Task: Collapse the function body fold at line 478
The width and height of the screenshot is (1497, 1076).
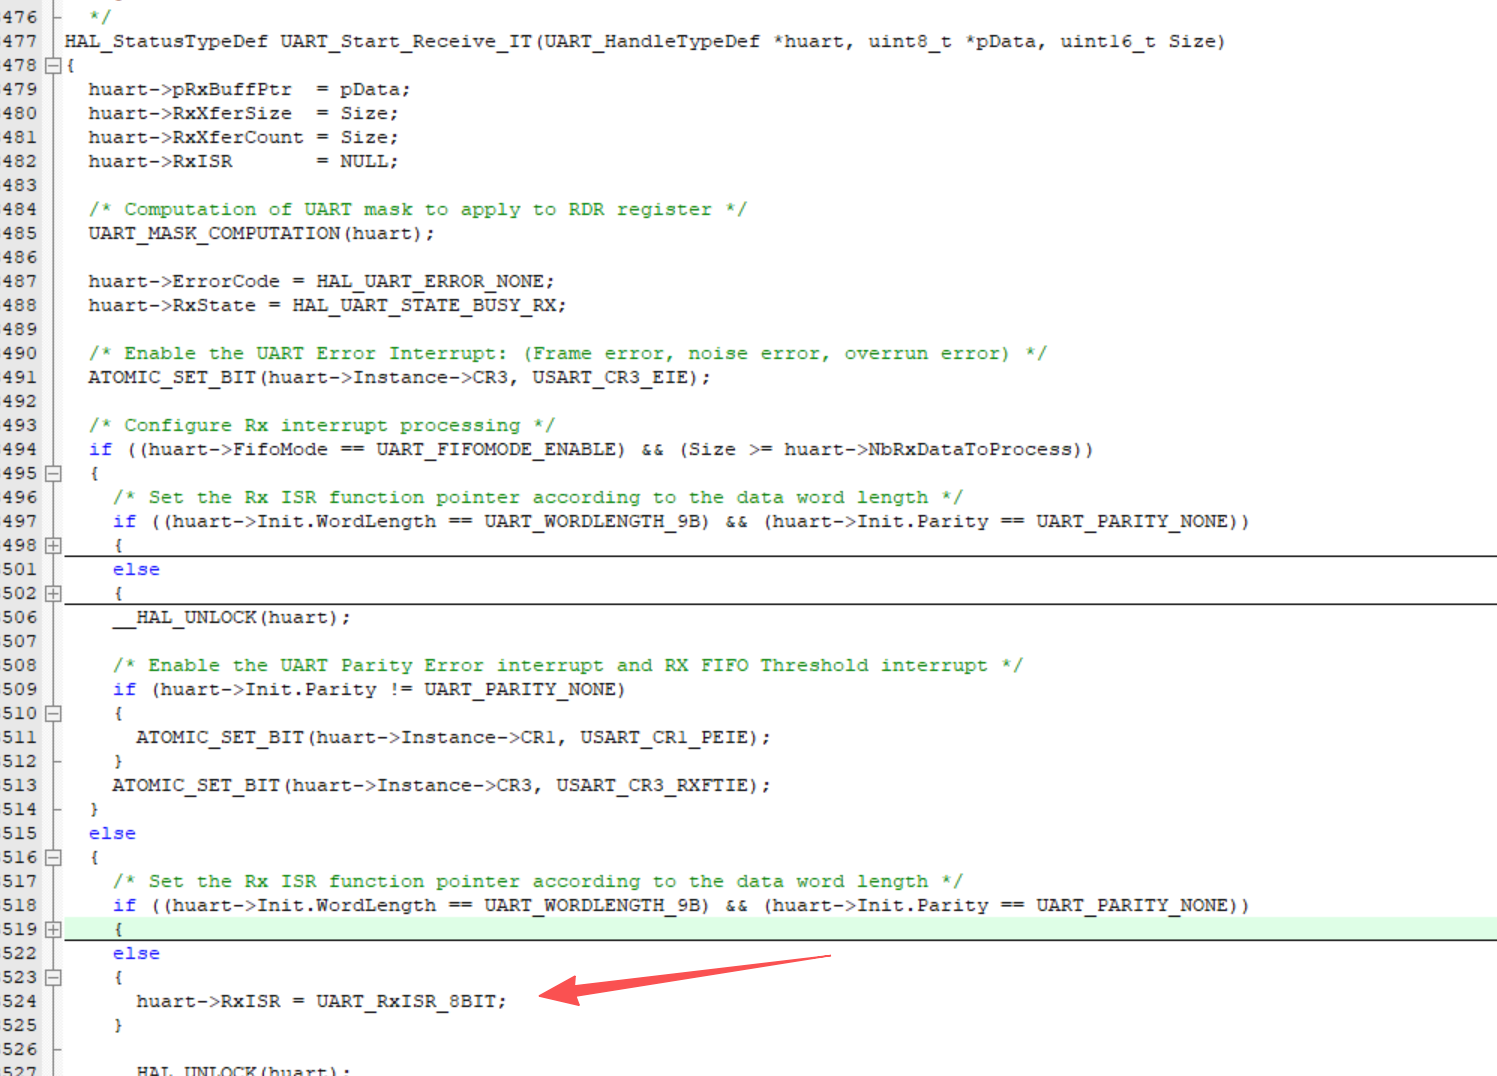Action: pos(53,65)
